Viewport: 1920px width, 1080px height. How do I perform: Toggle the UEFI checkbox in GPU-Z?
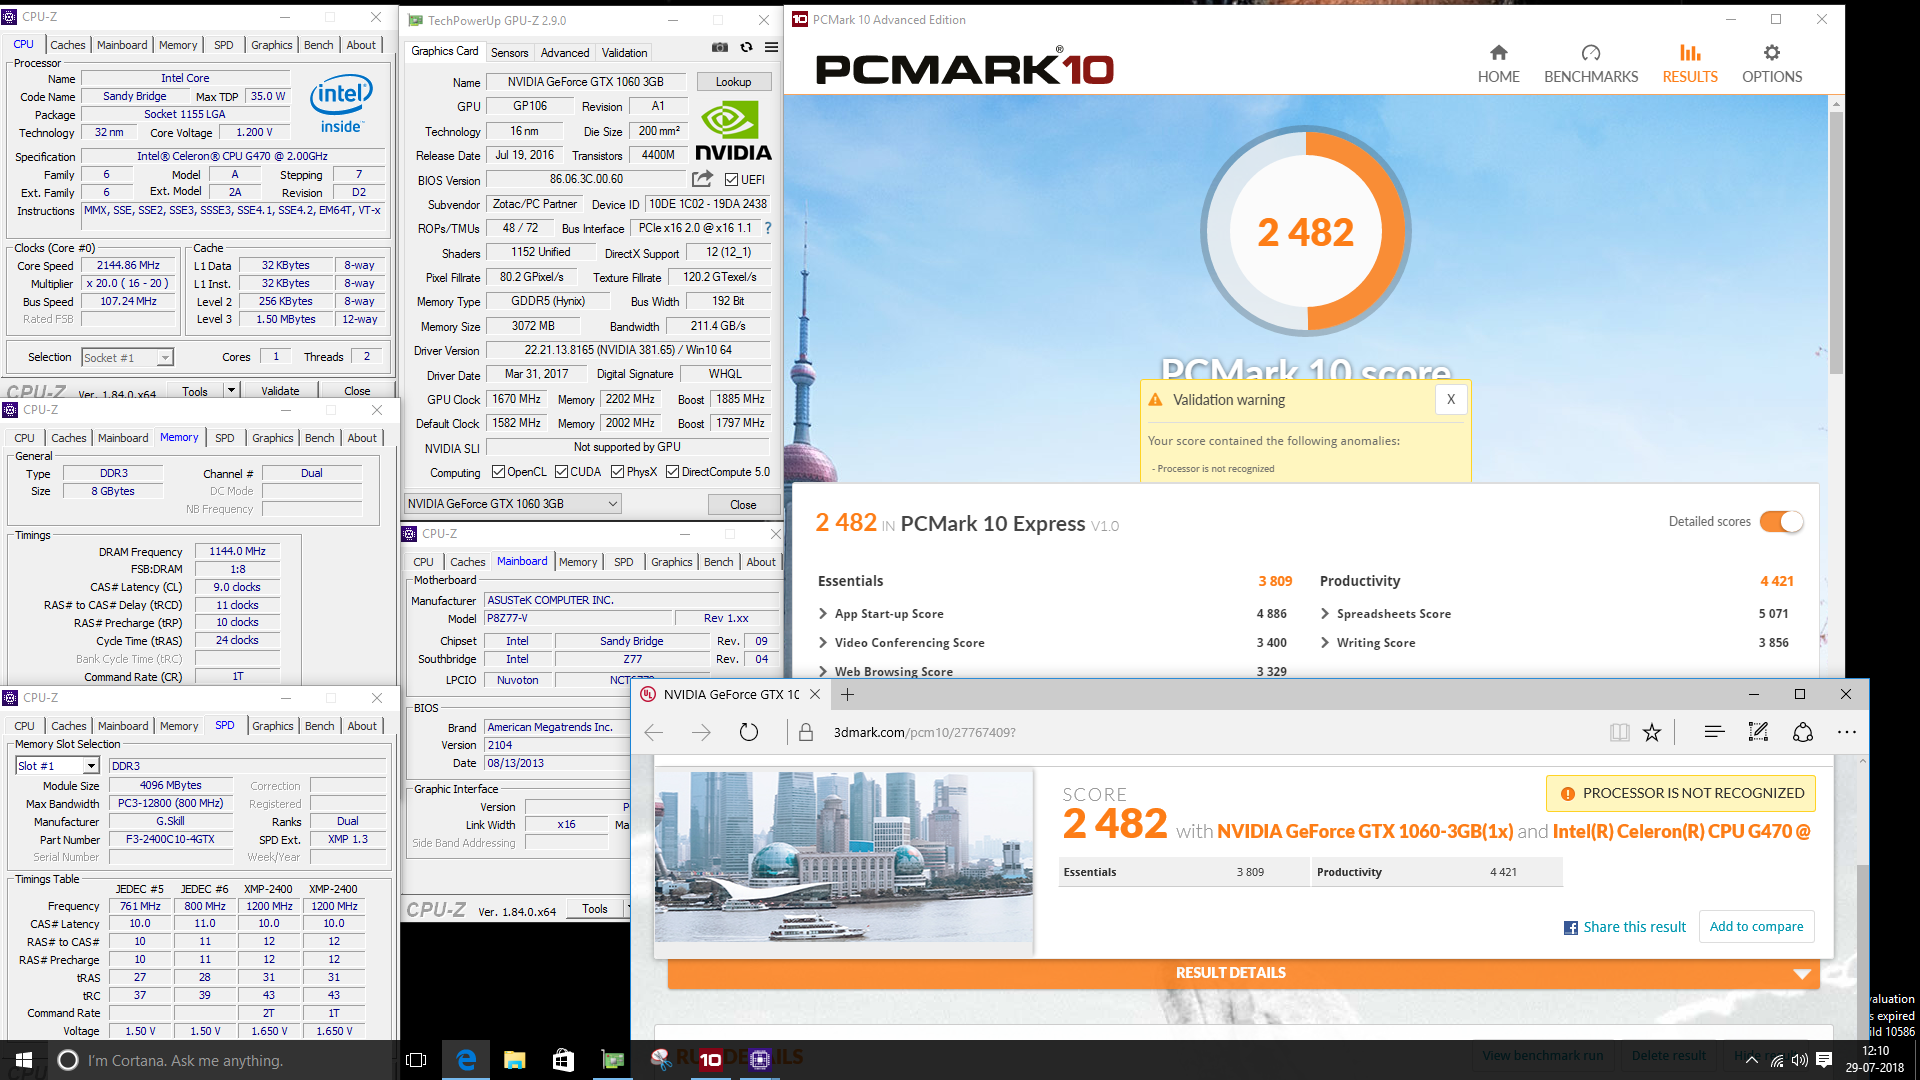click(x=731, y=180)
